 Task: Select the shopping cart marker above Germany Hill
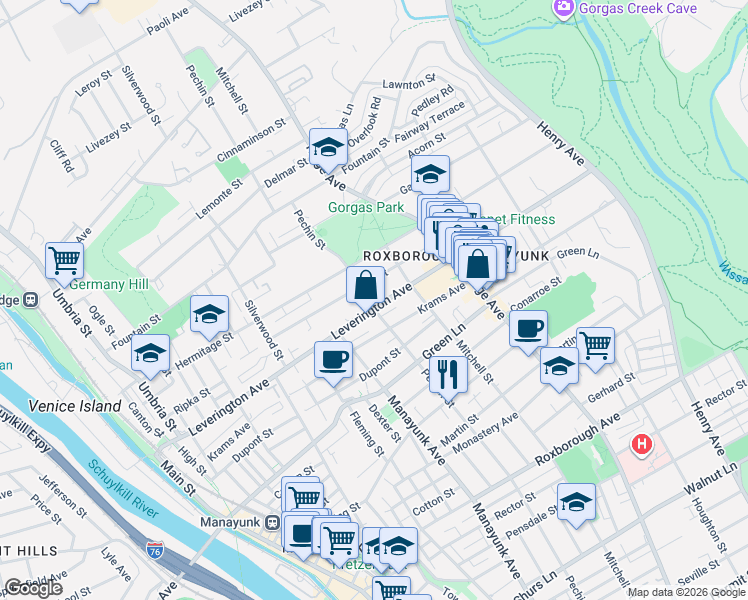pos(64,262)
